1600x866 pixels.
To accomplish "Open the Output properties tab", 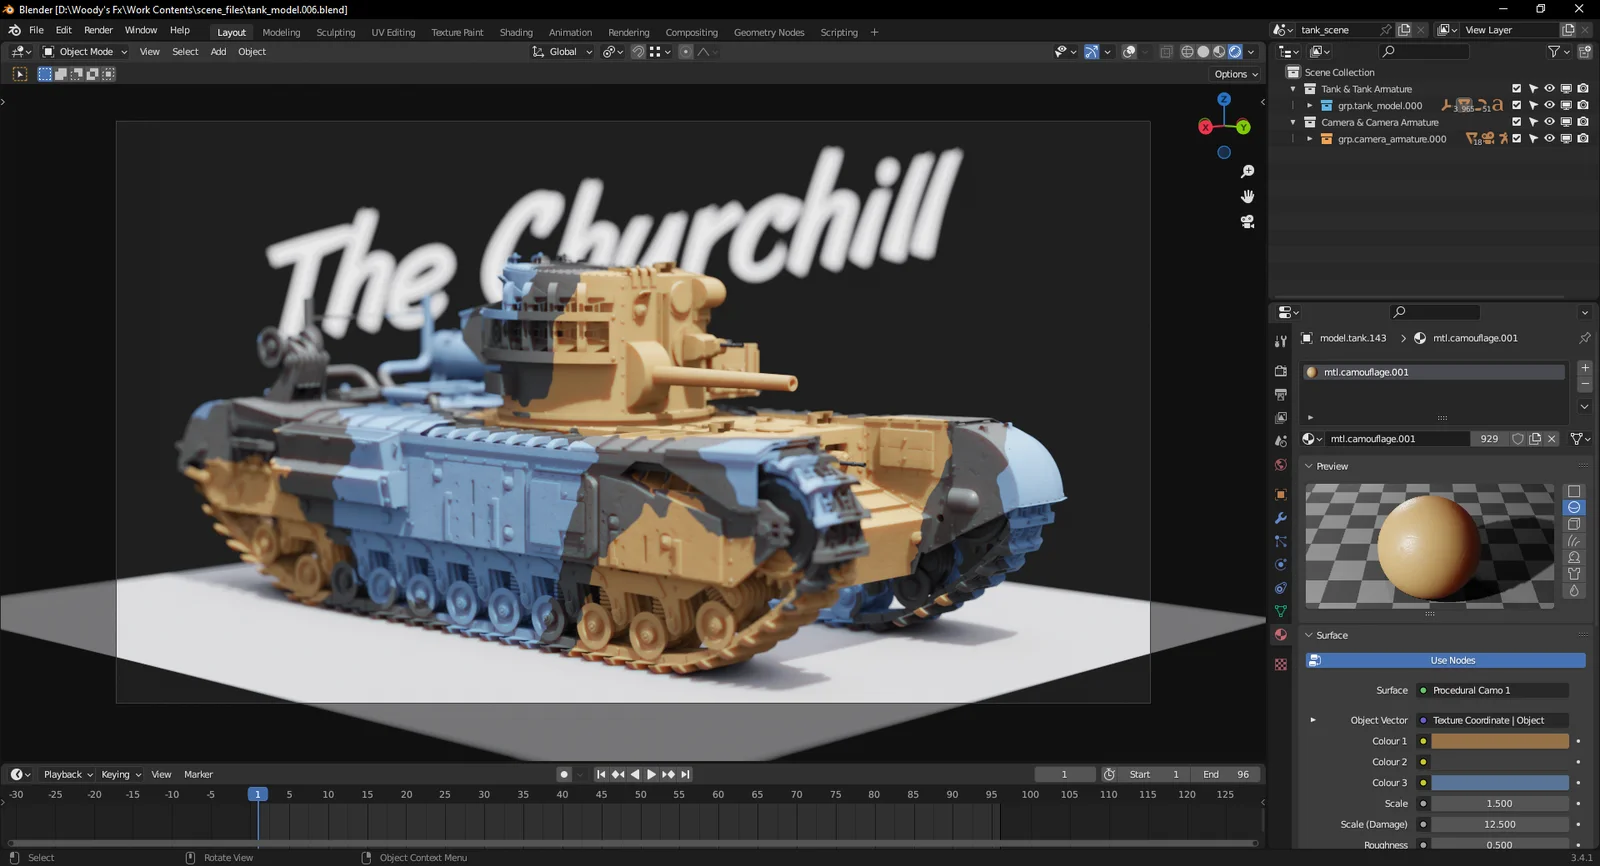I will (x=1280, y=395).
